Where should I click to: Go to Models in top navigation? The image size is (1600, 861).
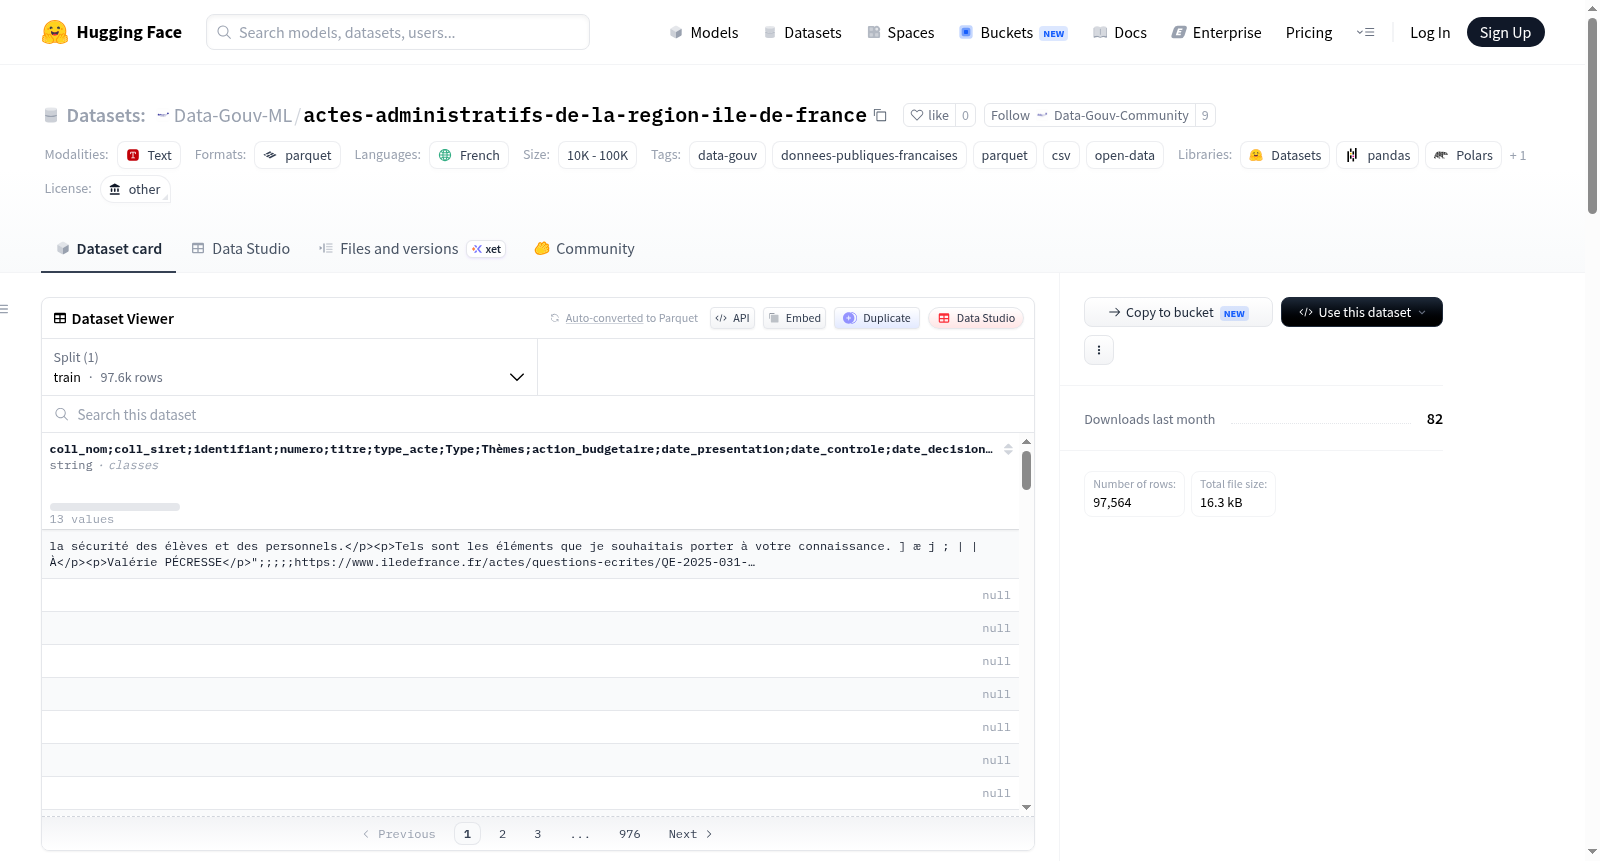click(704, 32)
